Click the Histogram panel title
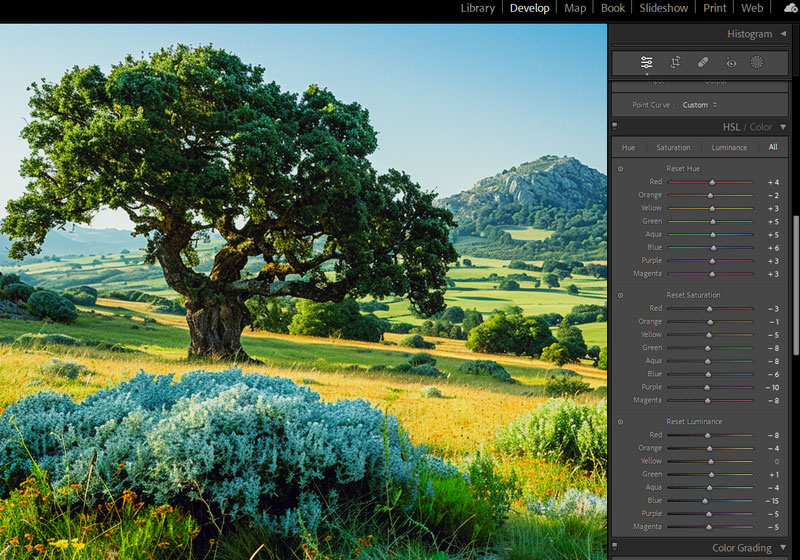 [749, 34]
